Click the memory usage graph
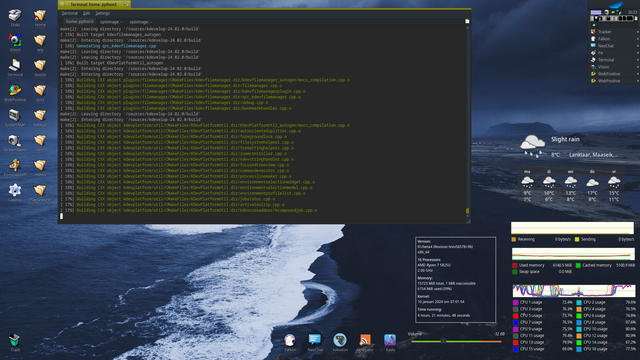The height and width of the screenshot is (360, 640). [x=573, y=254]
